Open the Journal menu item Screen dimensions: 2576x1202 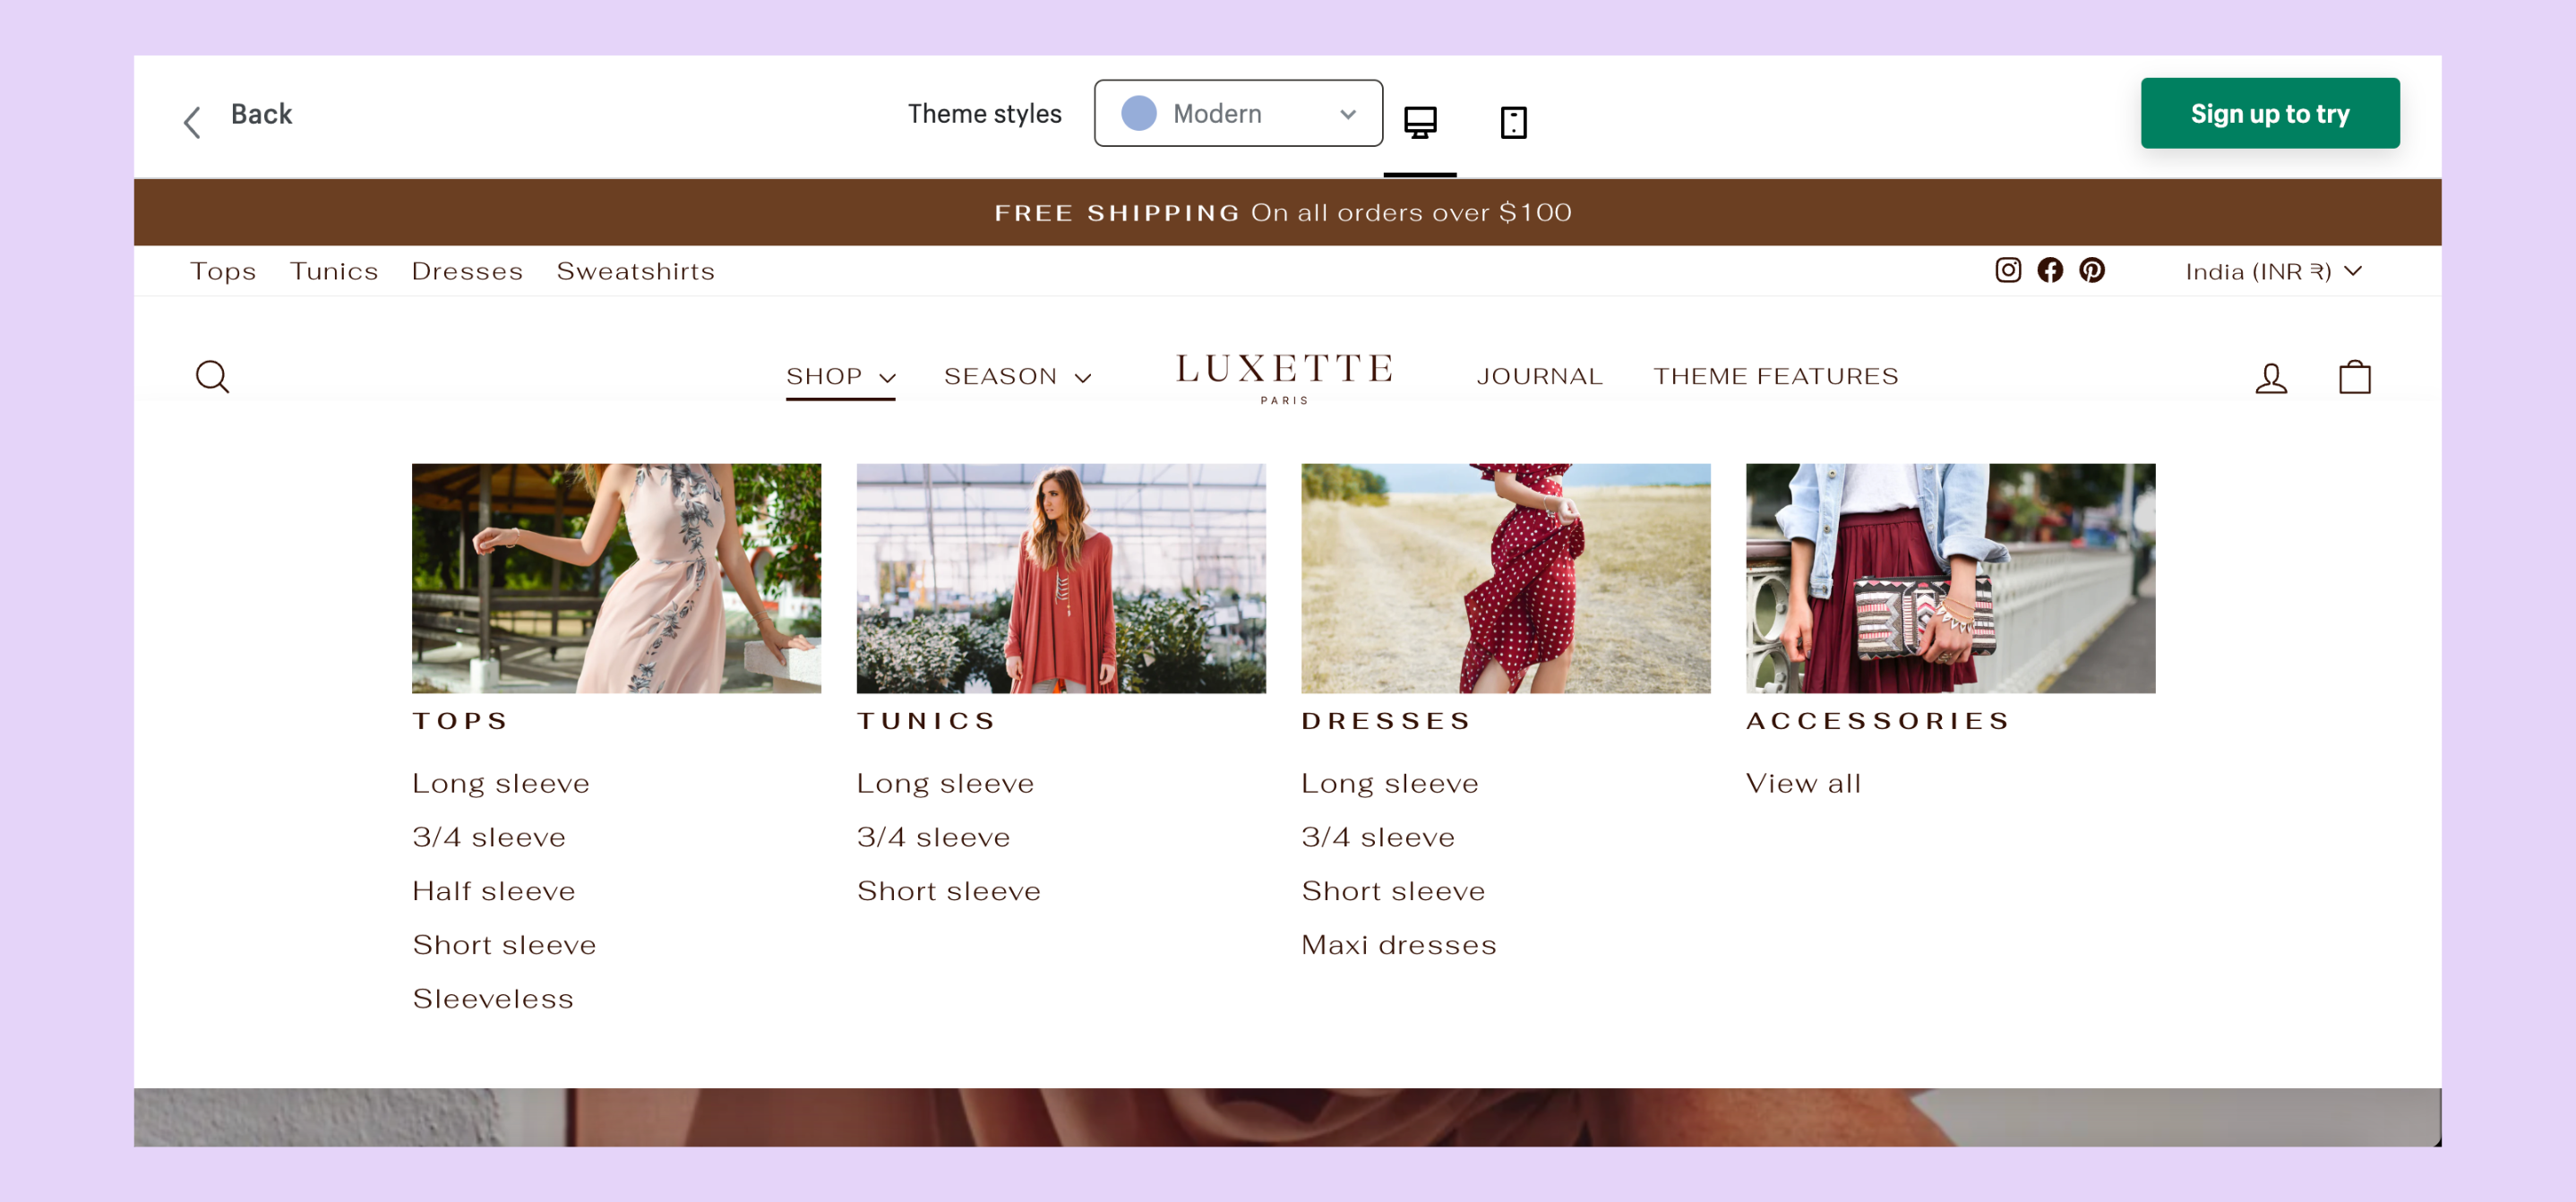tap(1539, 377)
